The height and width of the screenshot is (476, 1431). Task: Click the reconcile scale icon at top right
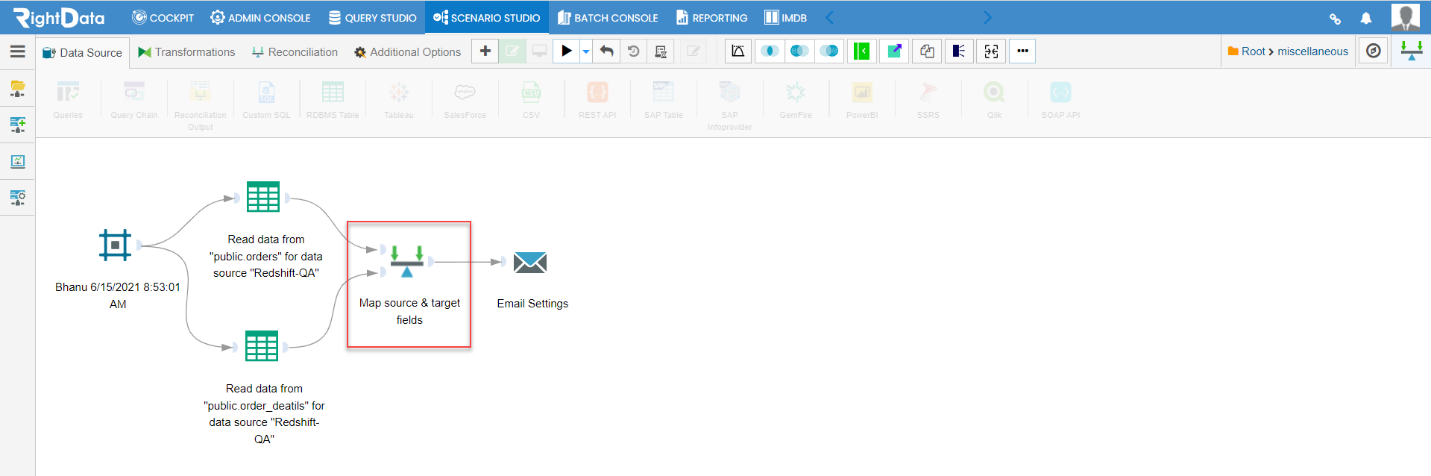1412,51
